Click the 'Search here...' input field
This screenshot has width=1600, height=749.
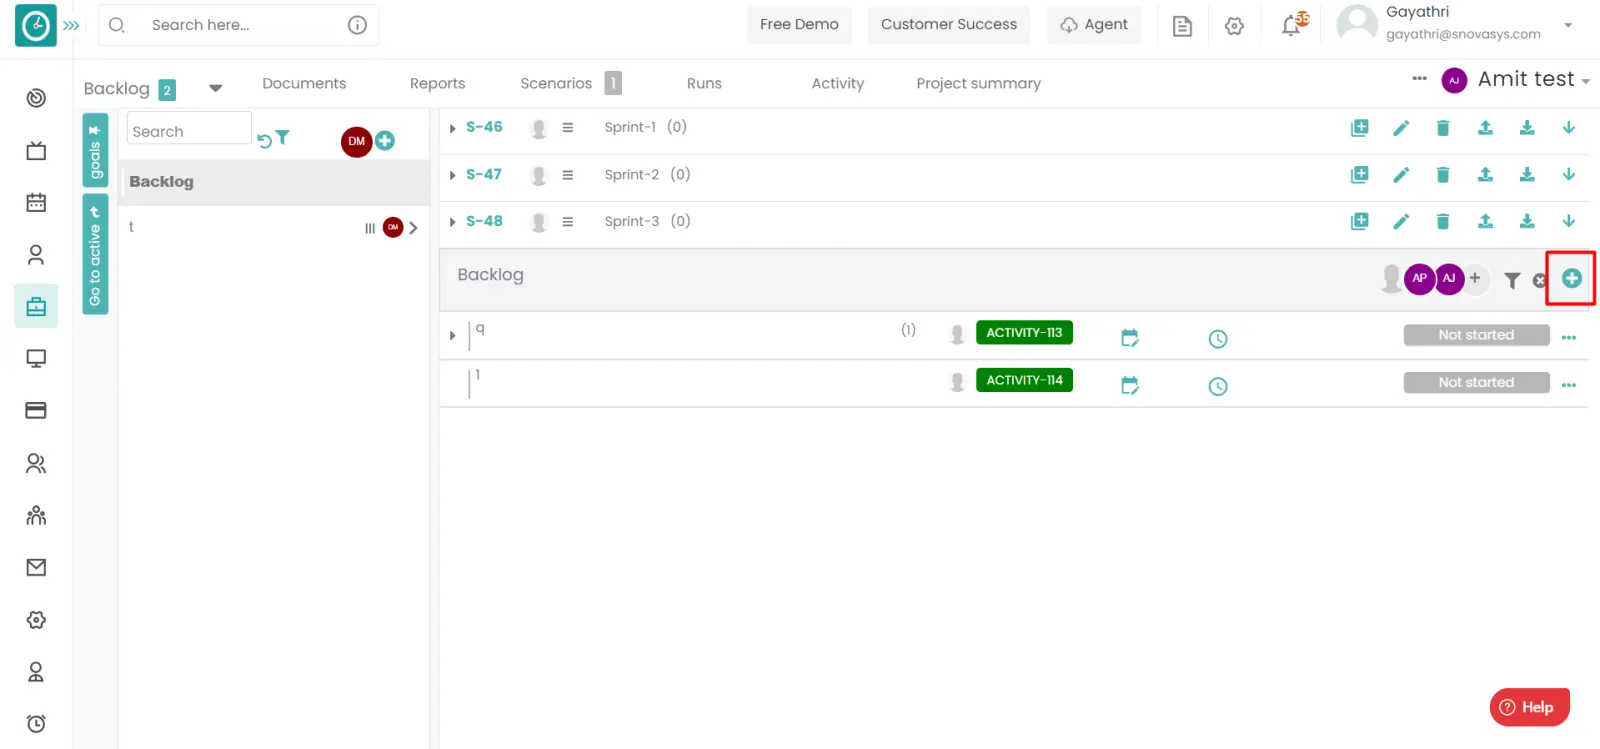coord(240,25)
